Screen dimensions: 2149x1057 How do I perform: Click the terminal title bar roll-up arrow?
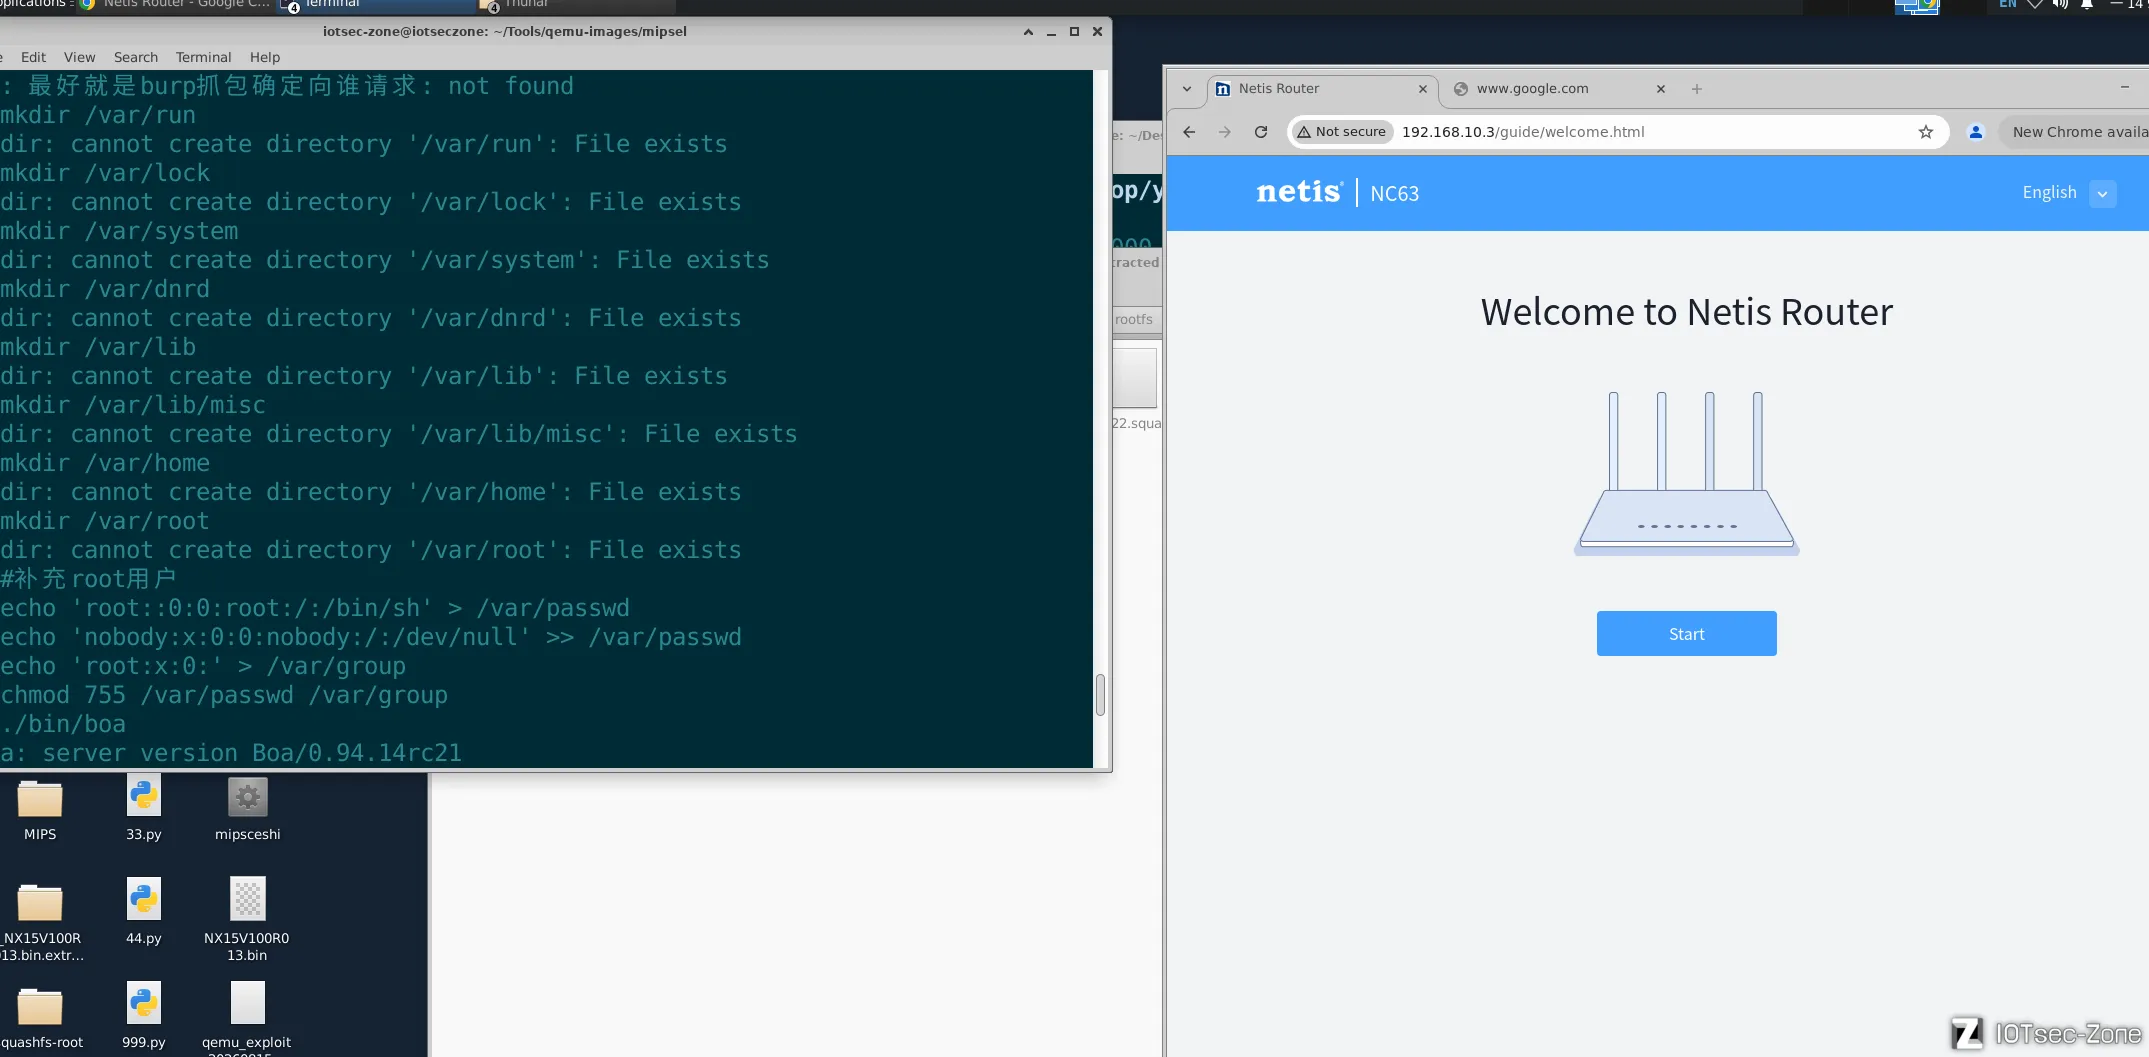1028,32
